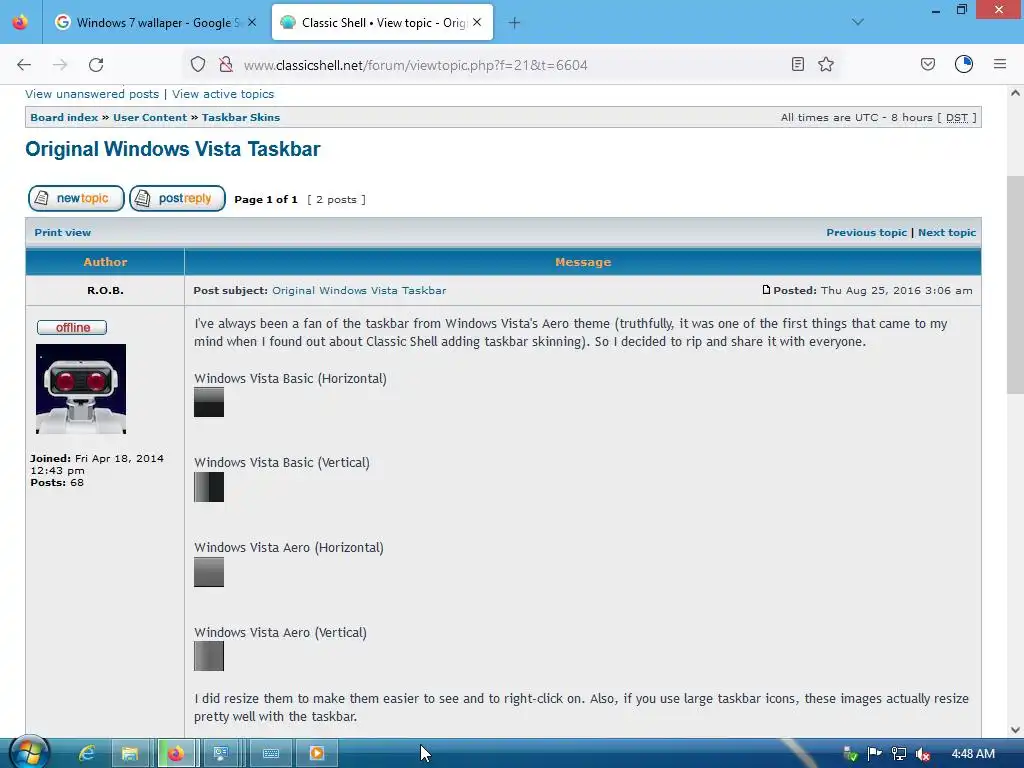Open the Windows Start orb

pyautogui.click(x=28, y=753)
